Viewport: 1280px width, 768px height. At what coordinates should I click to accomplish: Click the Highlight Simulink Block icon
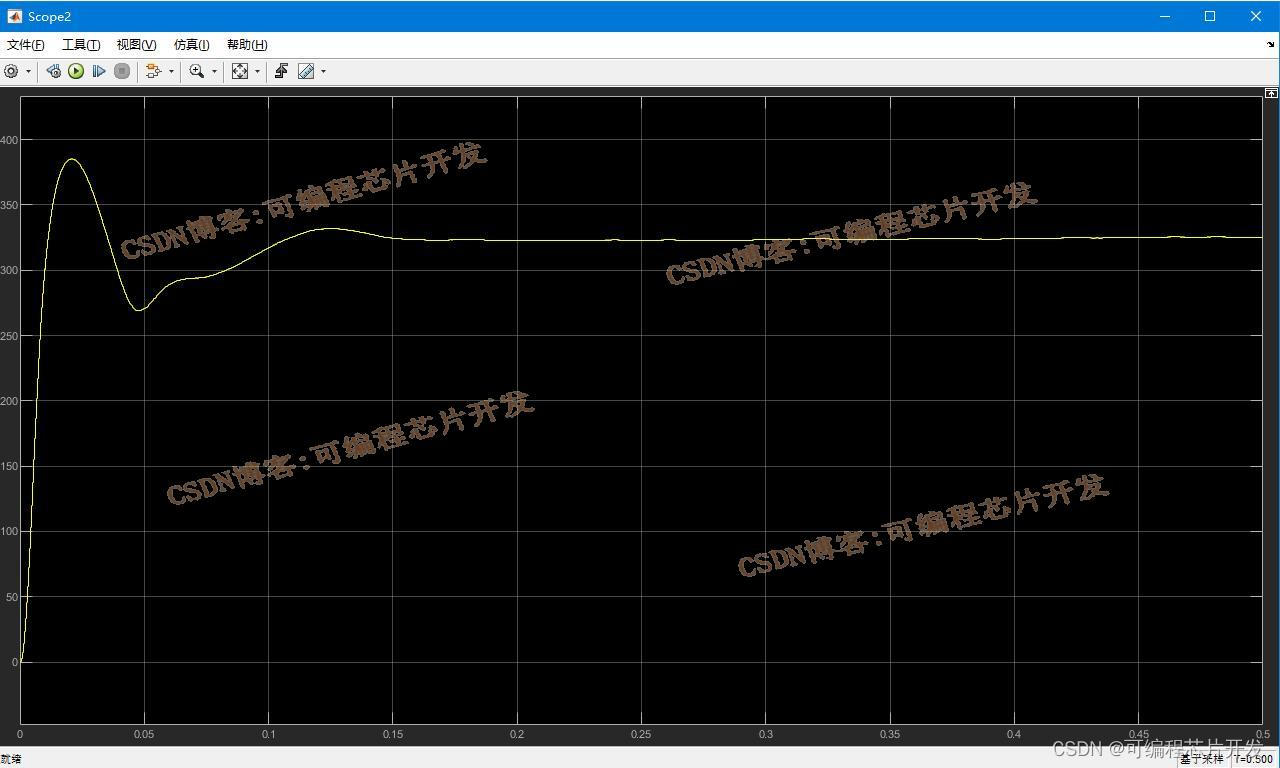click(x=153, y=71)
